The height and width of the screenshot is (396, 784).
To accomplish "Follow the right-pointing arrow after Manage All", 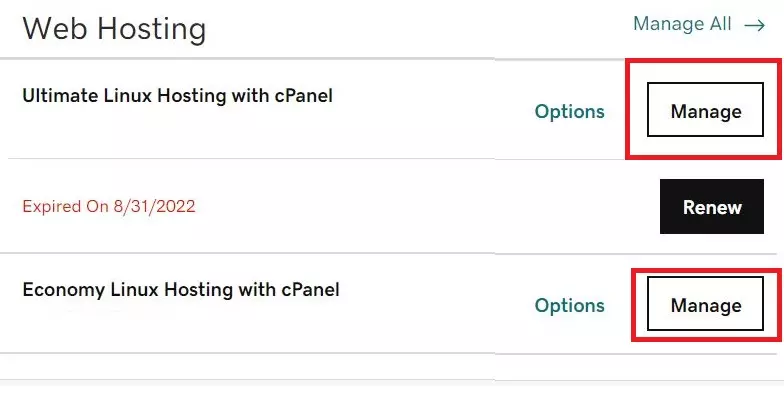I will (x=754, y=25).
